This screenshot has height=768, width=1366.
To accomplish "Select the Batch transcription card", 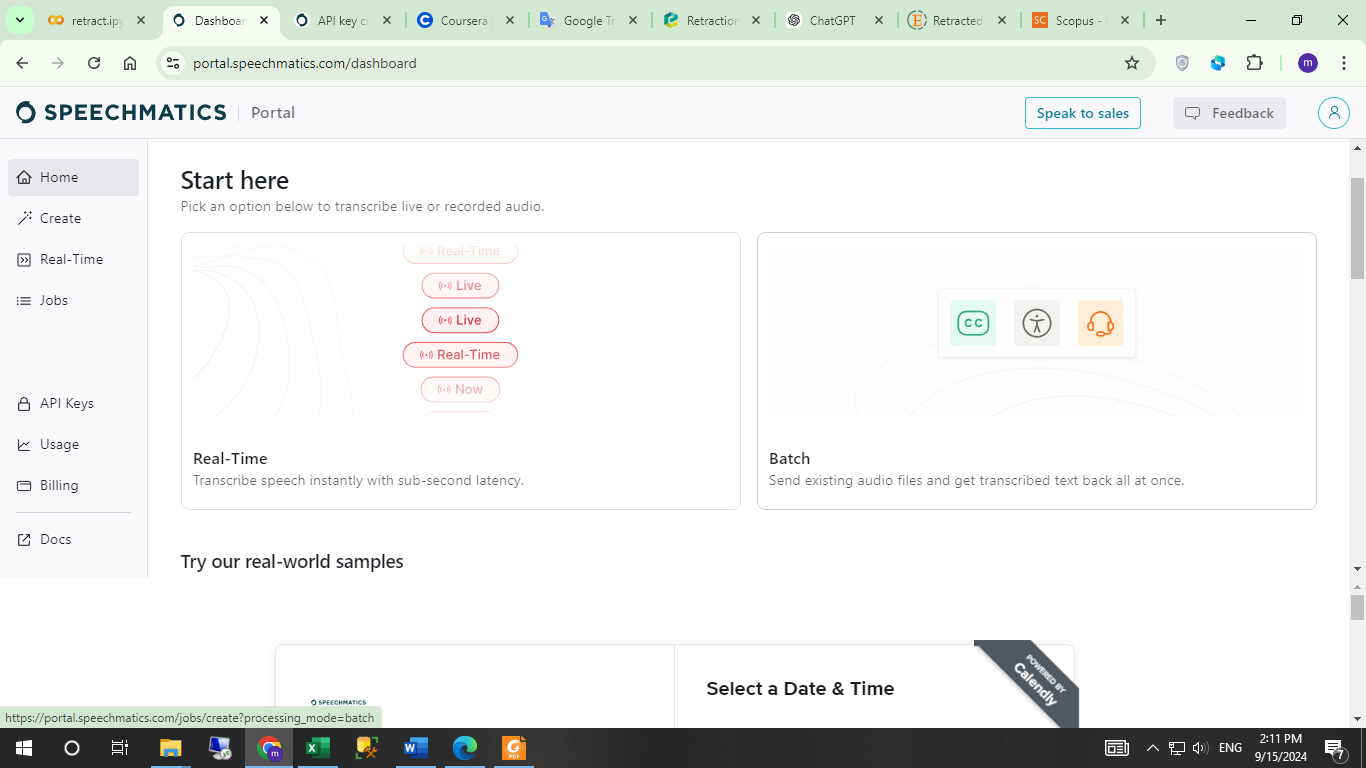I will (x=1037, y=371).
